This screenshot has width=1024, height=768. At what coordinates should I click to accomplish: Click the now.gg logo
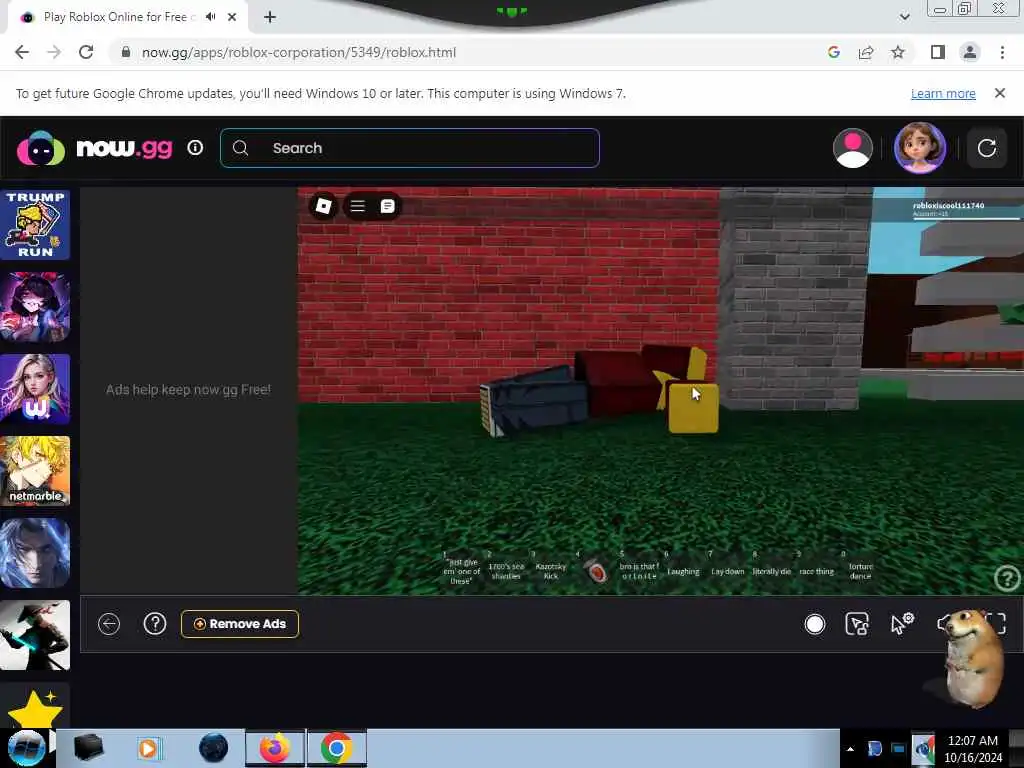(95, 148)
